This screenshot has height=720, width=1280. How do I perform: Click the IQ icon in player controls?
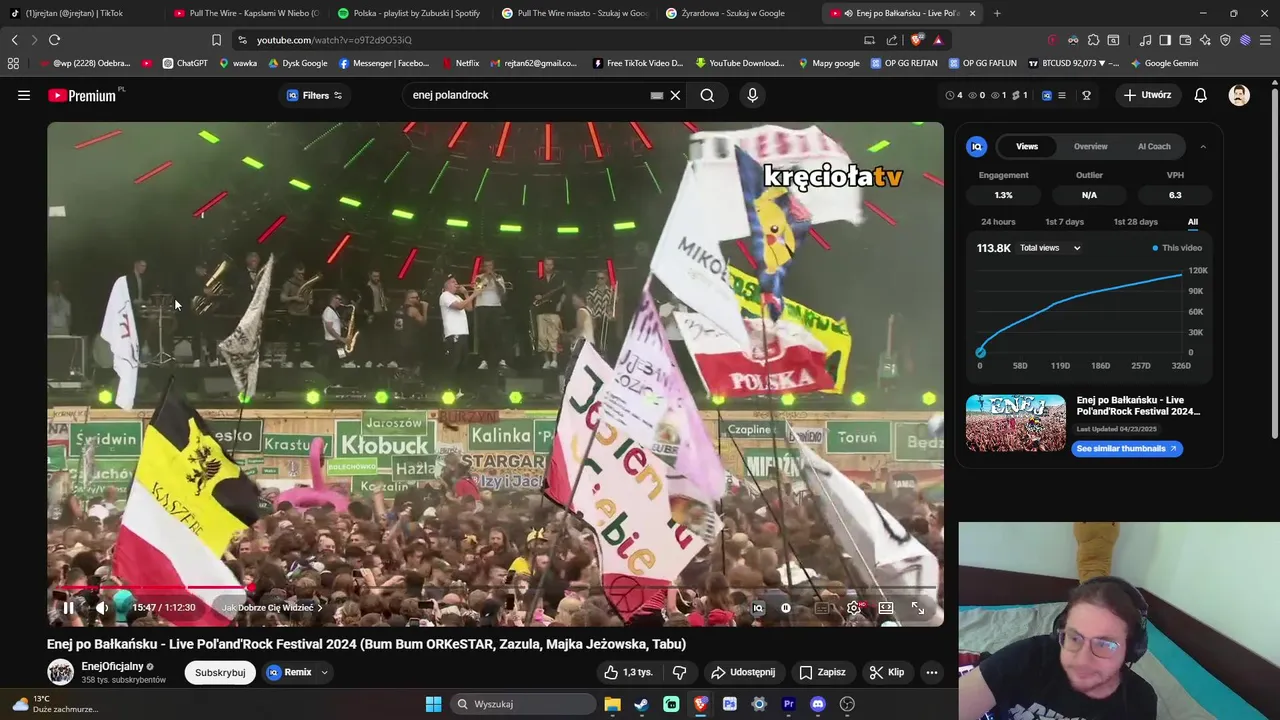point(758,607)
